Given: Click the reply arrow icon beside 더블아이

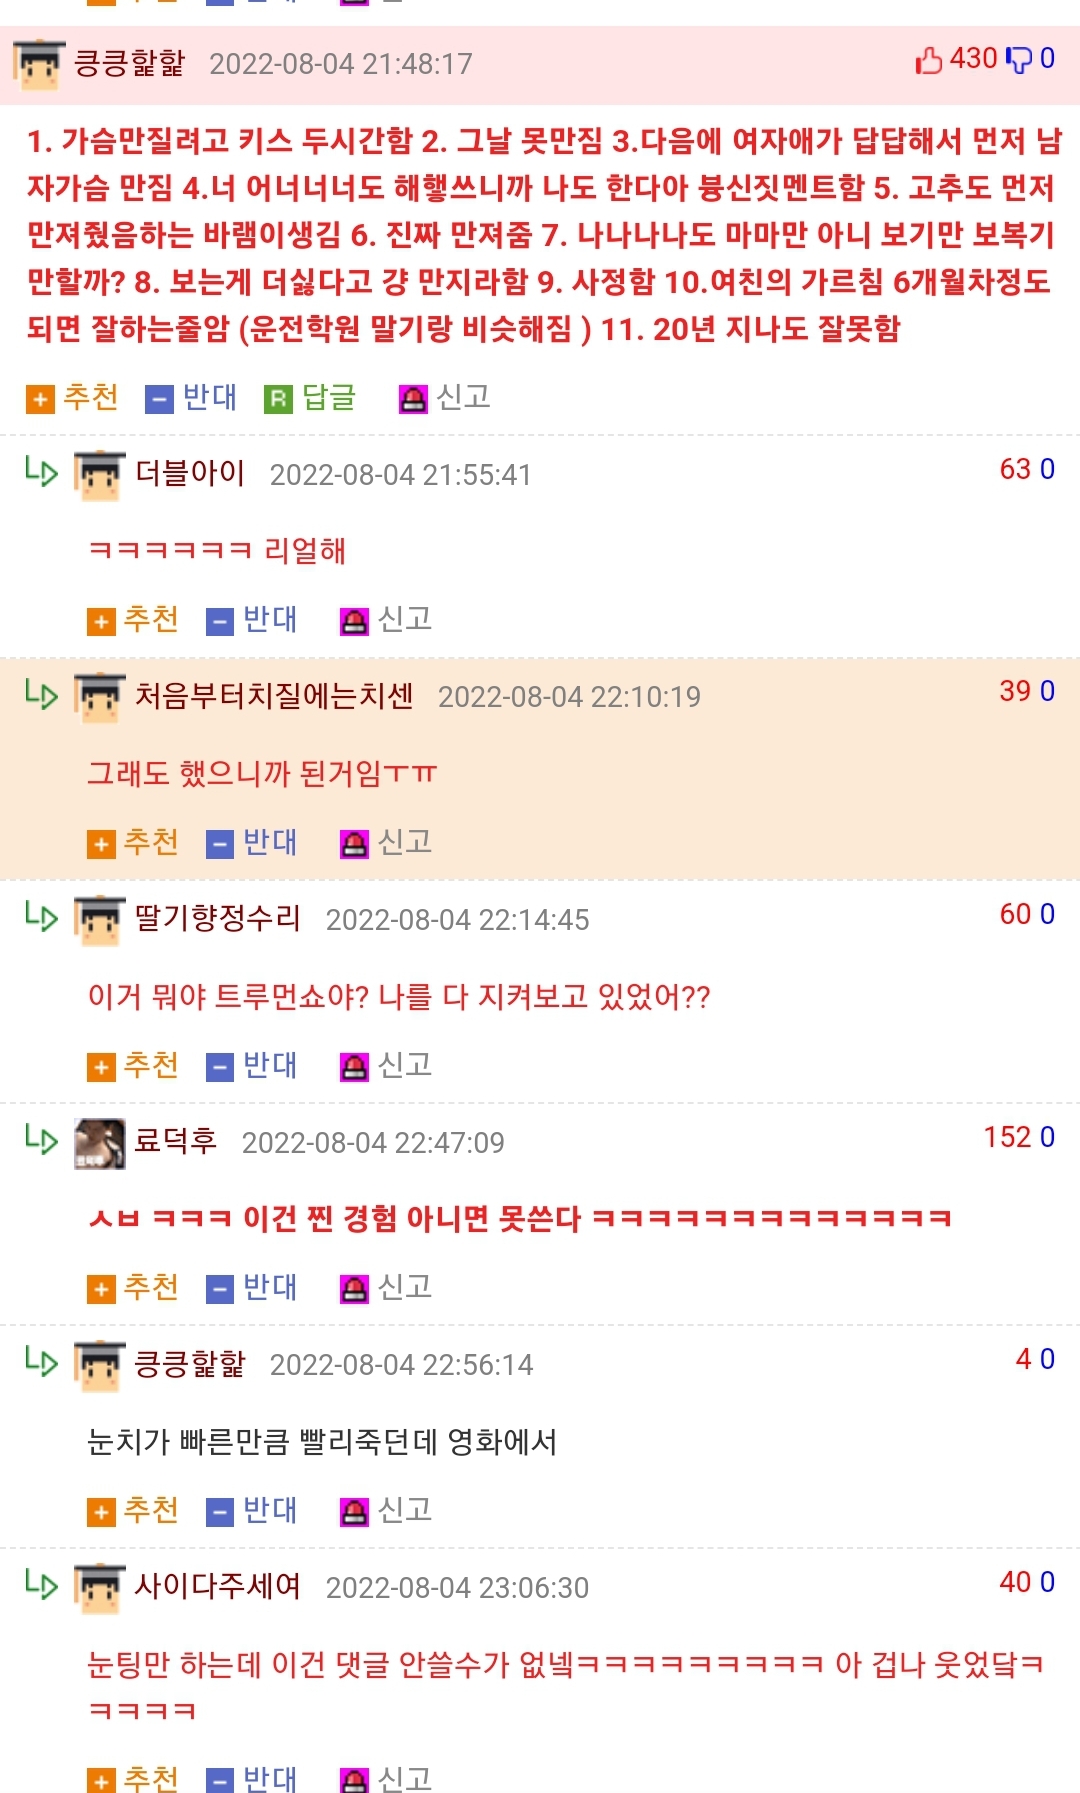Looking at the screenshot, I should coord(41,471).
